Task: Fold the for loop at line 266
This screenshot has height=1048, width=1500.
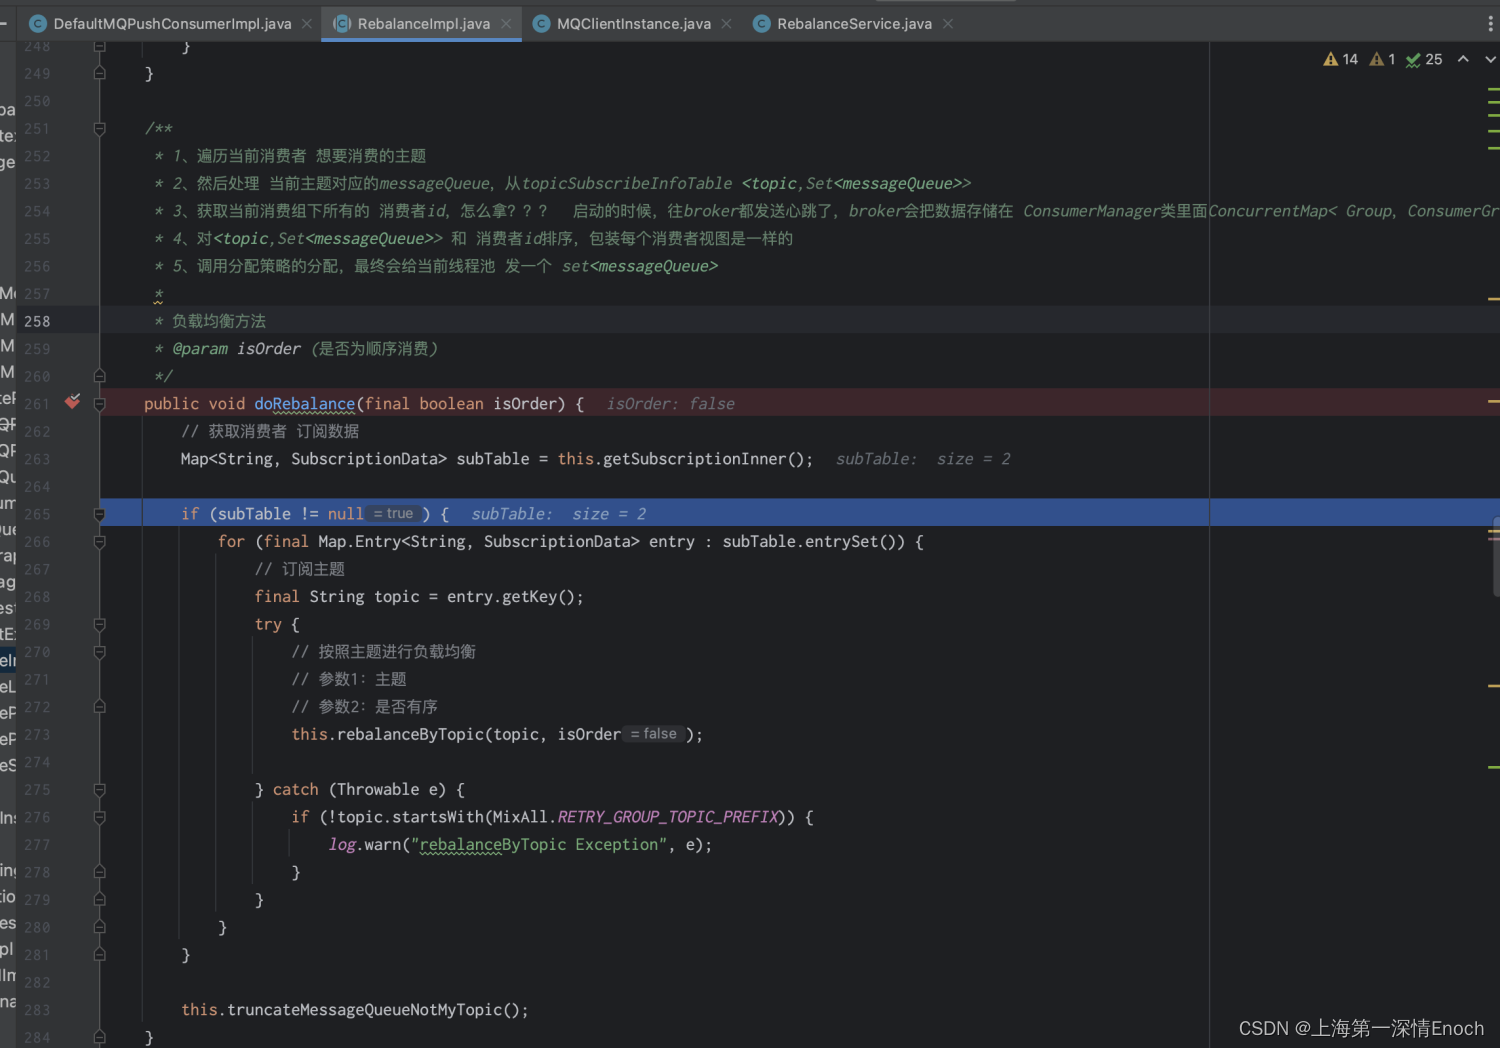Action: [x=99, y=541]
